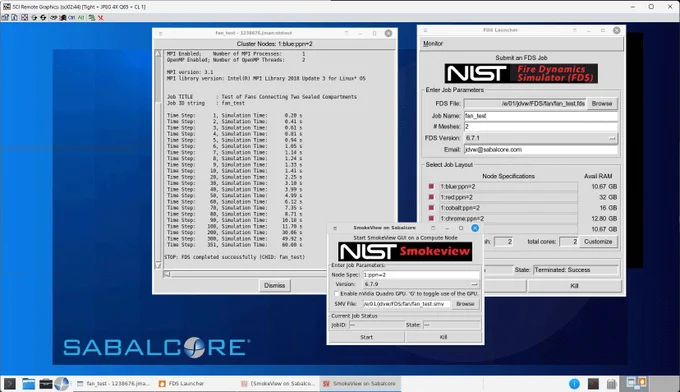Show connection info toolbar icon

[14, 18]
